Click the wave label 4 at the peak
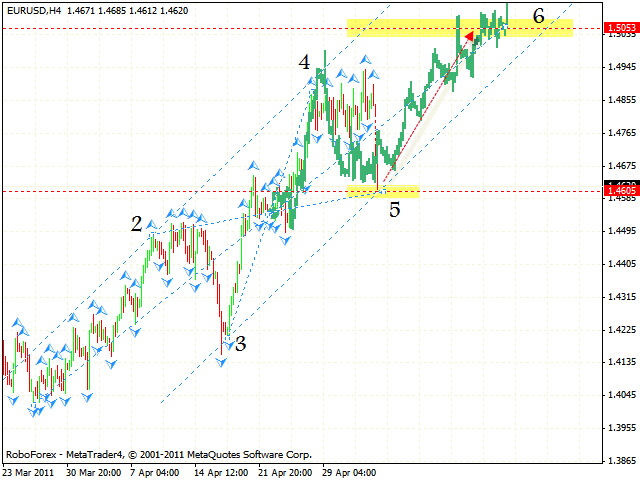Image resolution: width=640 pixels, height=480 pixels. [x=304, y=62]
